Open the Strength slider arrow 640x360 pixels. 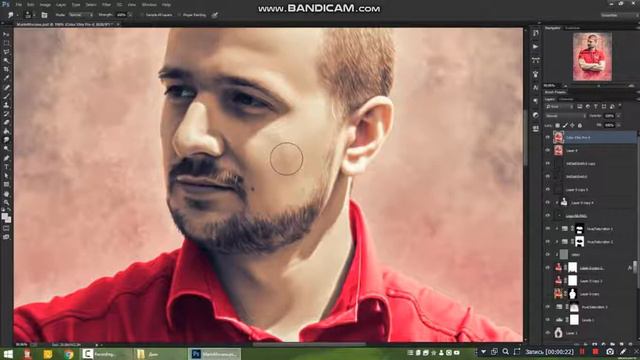pos(130,15)
